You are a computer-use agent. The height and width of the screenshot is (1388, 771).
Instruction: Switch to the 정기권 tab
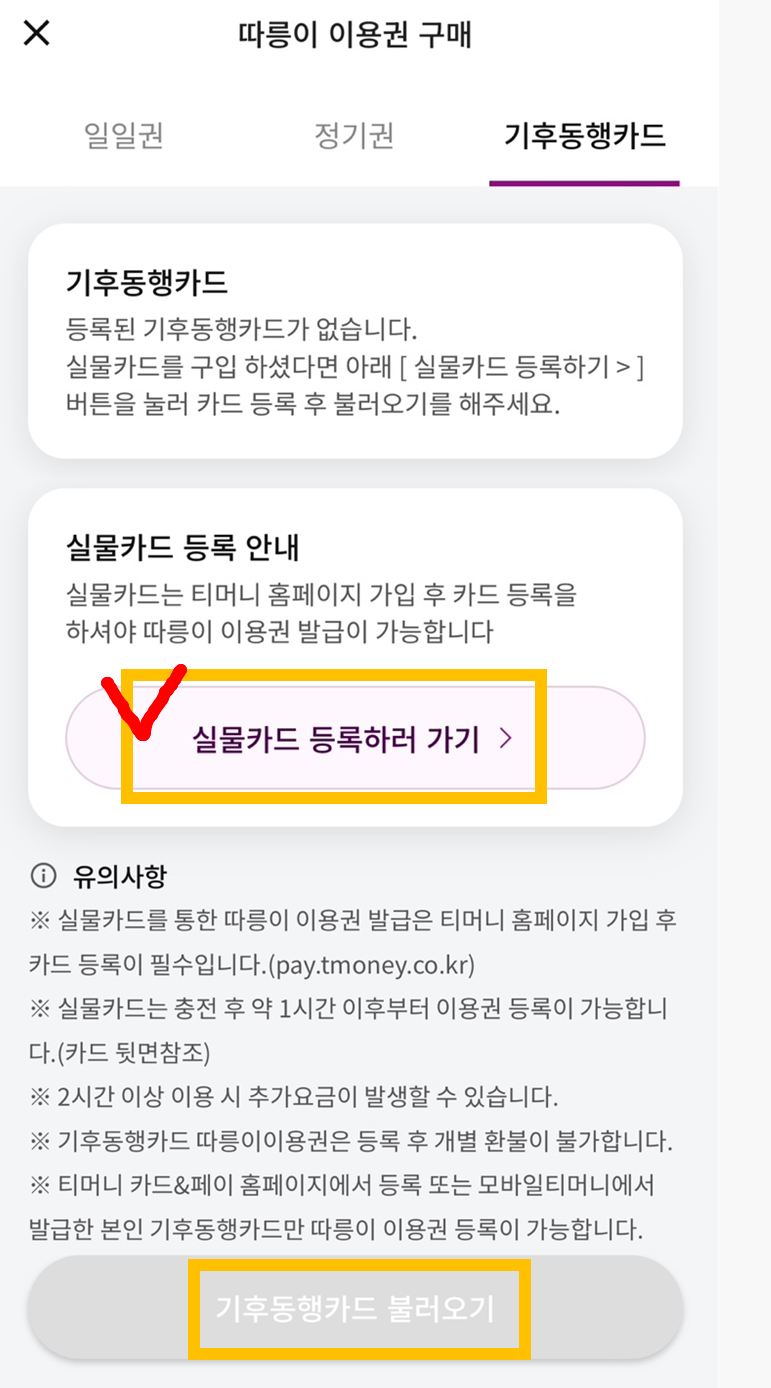pos(353,137)
